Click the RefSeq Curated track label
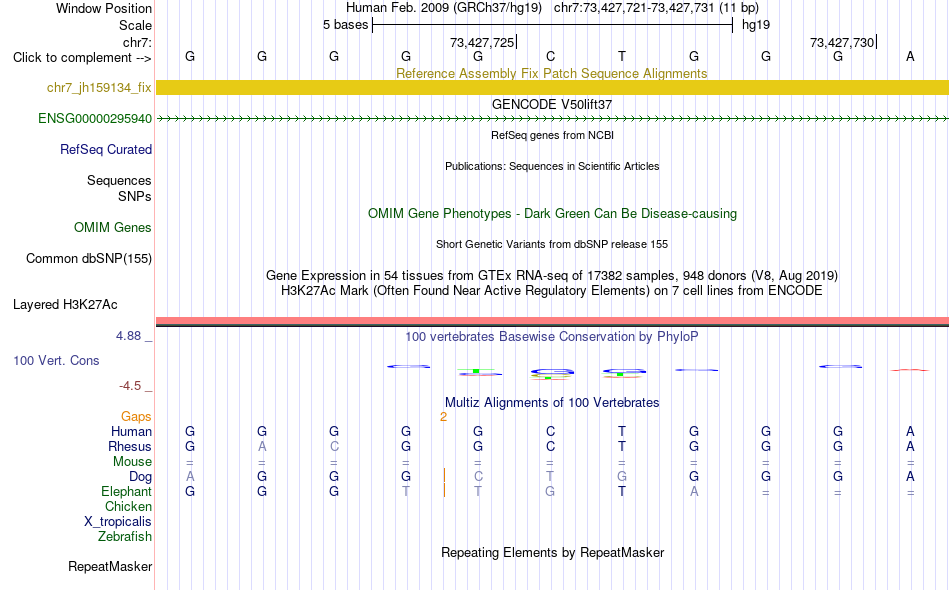This screenshot has height=590, width=950. 106,150
